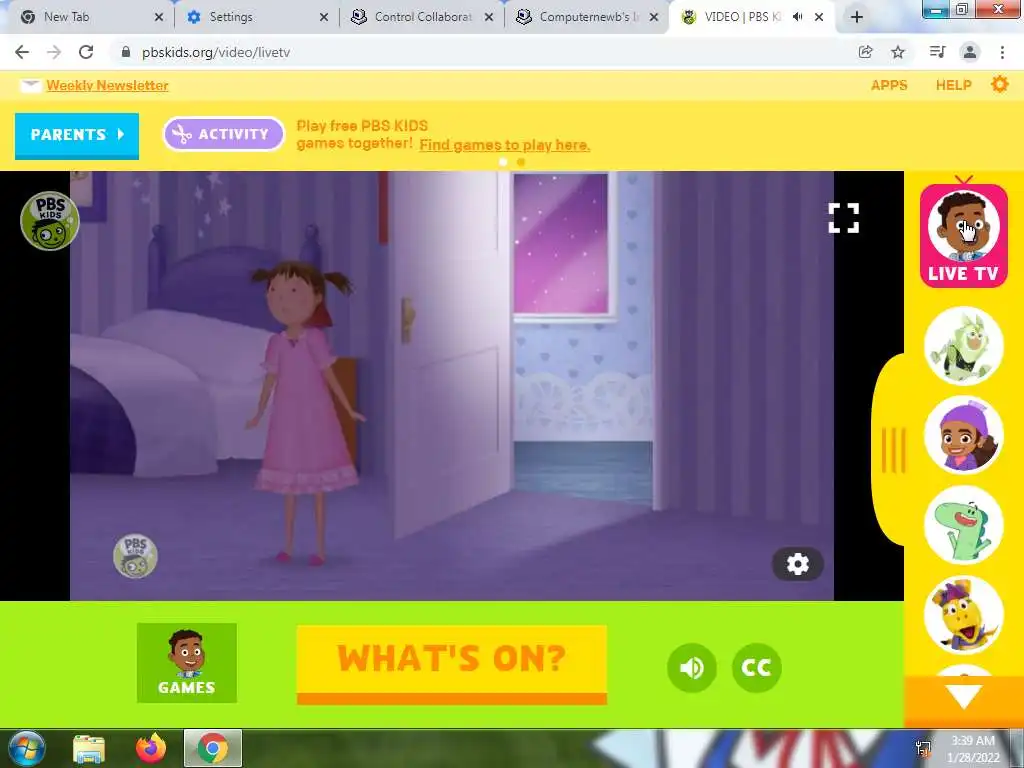This screenshot has height=768, width=1024.
Task: Select the green goblin character show
Action: point(964,345)
